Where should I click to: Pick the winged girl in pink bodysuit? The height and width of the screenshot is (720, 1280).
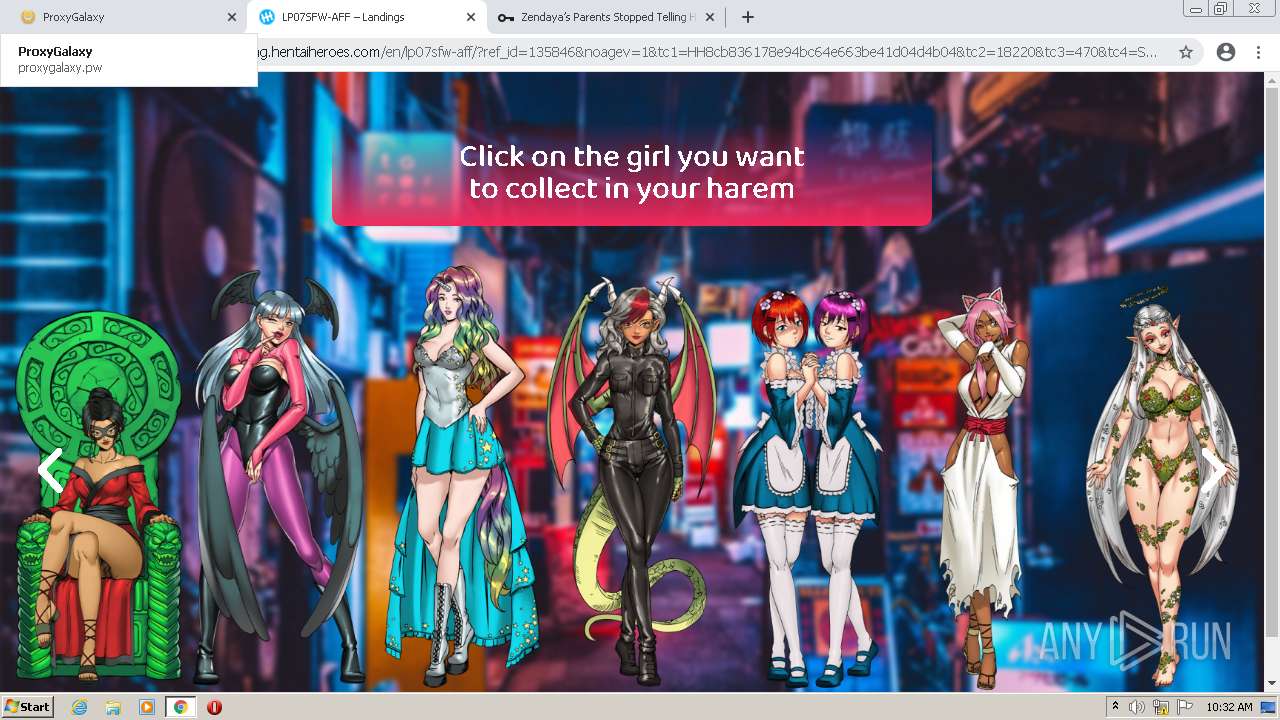click(277, 475)
